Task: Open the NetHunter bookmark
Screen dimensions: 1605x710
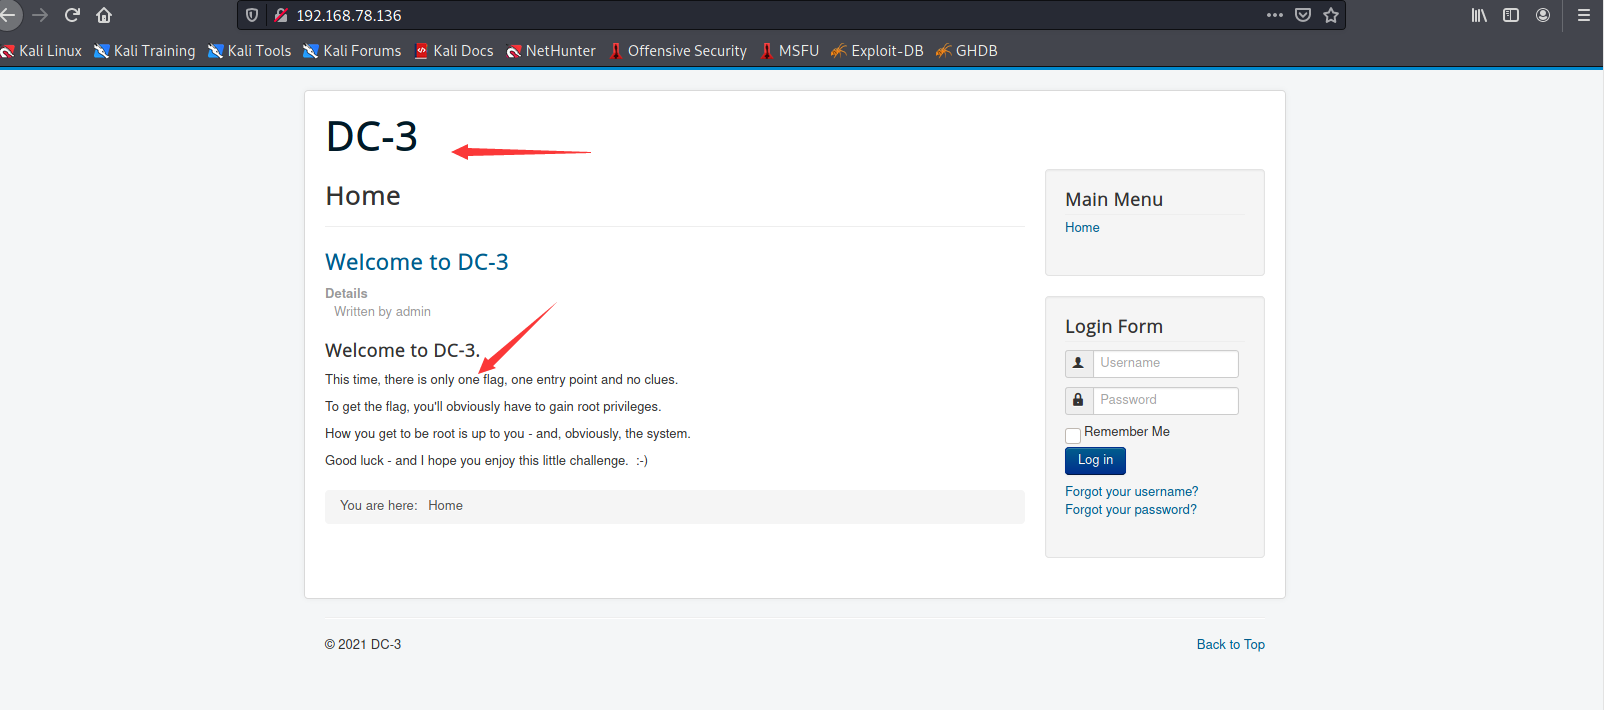Action: (x=551, y=51)
